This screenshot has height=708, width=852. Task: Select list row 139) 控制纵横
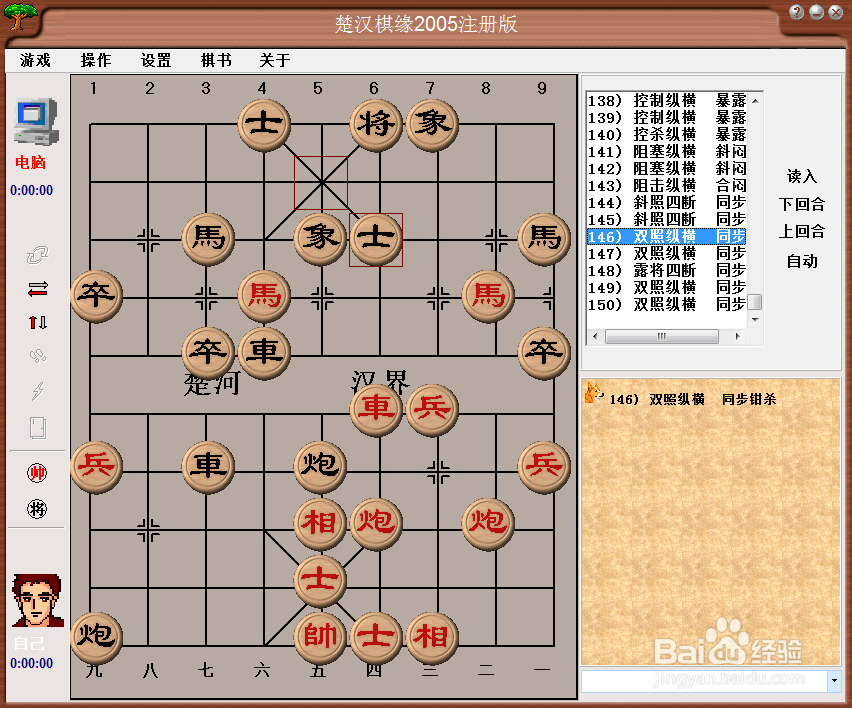click(667, 117)
